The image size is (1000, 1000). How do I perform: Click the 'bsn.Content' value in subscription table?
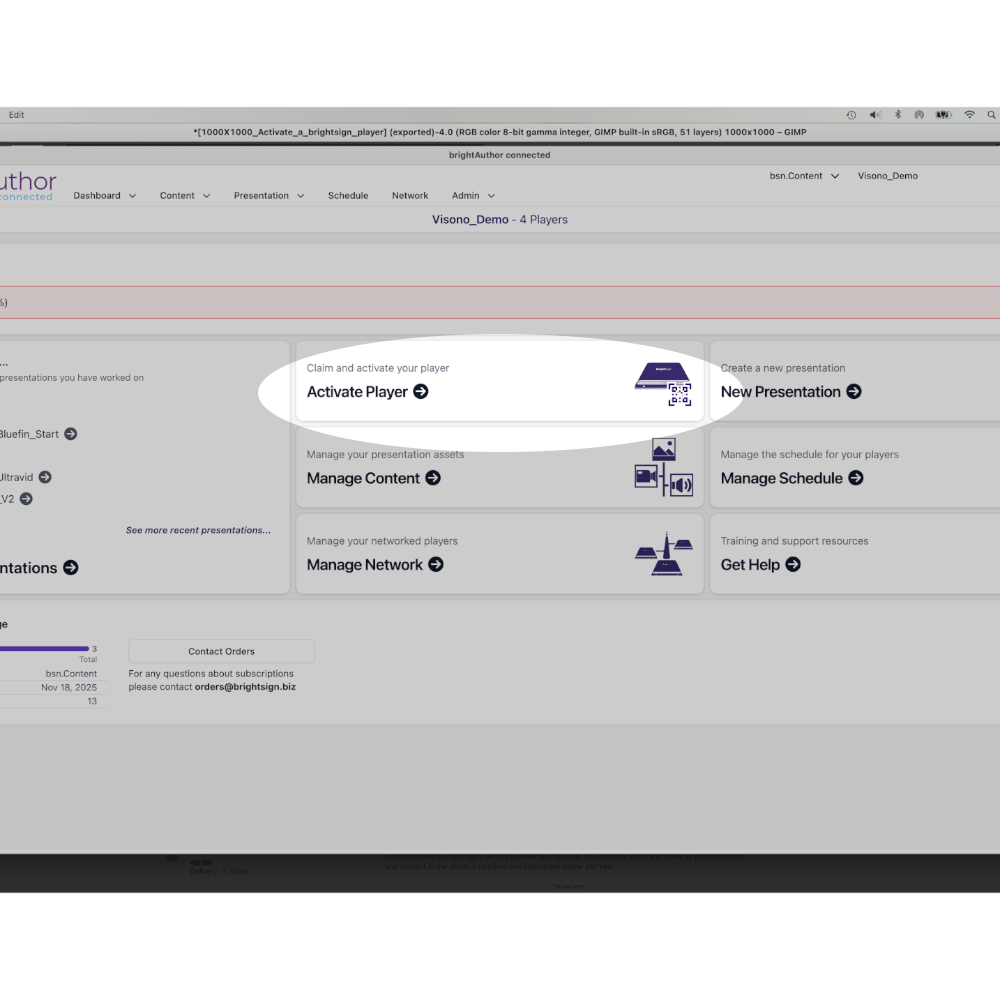coord(71,673)
